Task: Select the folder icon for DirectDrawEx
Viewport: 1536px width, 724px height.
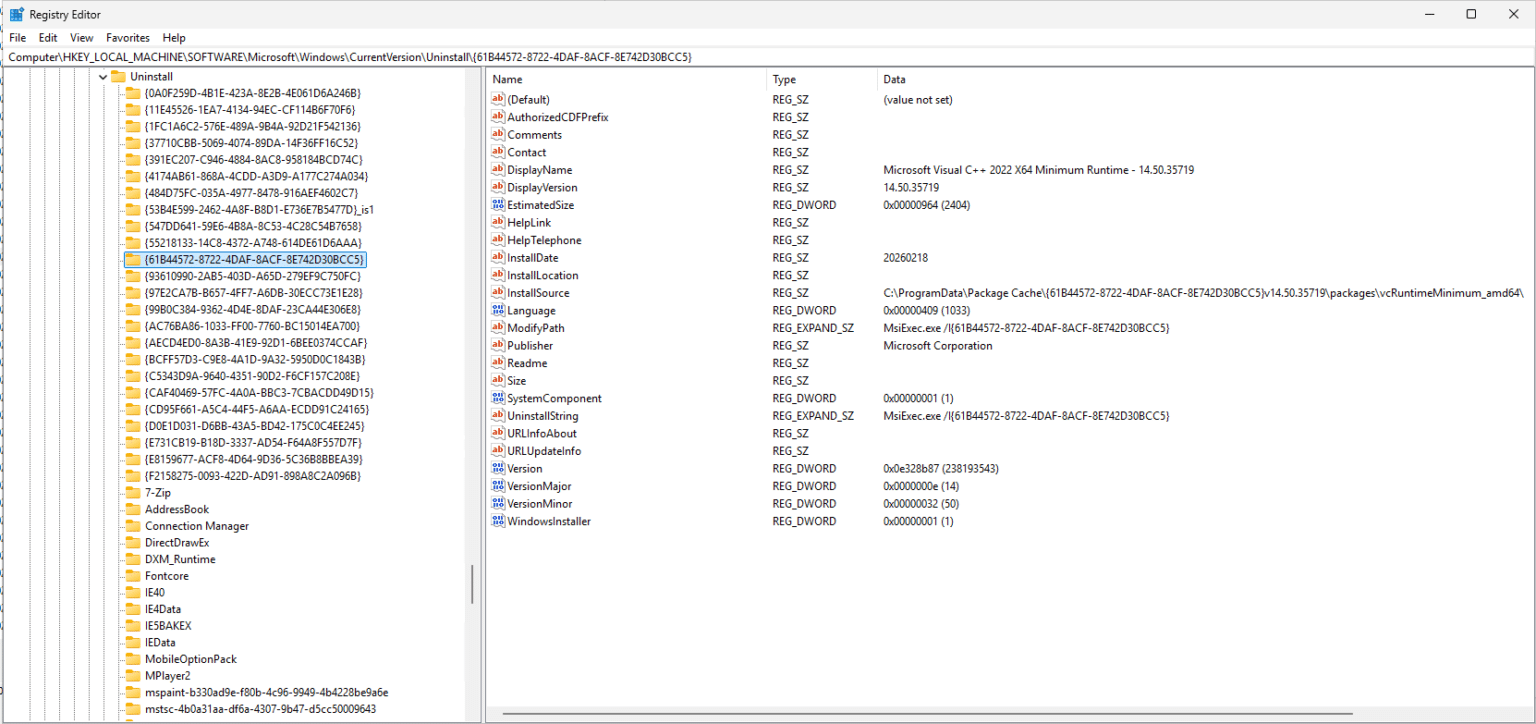Action: [133, 543]
